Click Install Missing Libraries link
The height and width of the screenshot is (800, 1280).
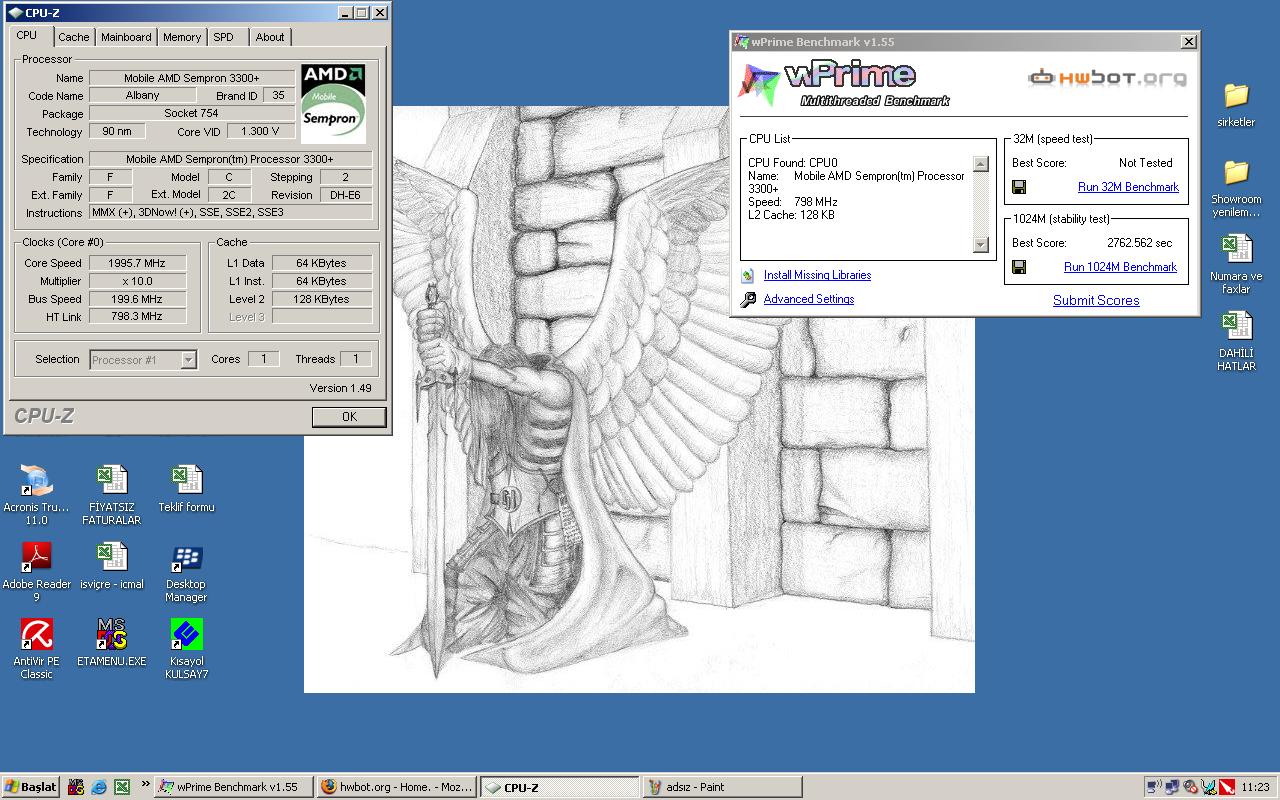[817, 275]
